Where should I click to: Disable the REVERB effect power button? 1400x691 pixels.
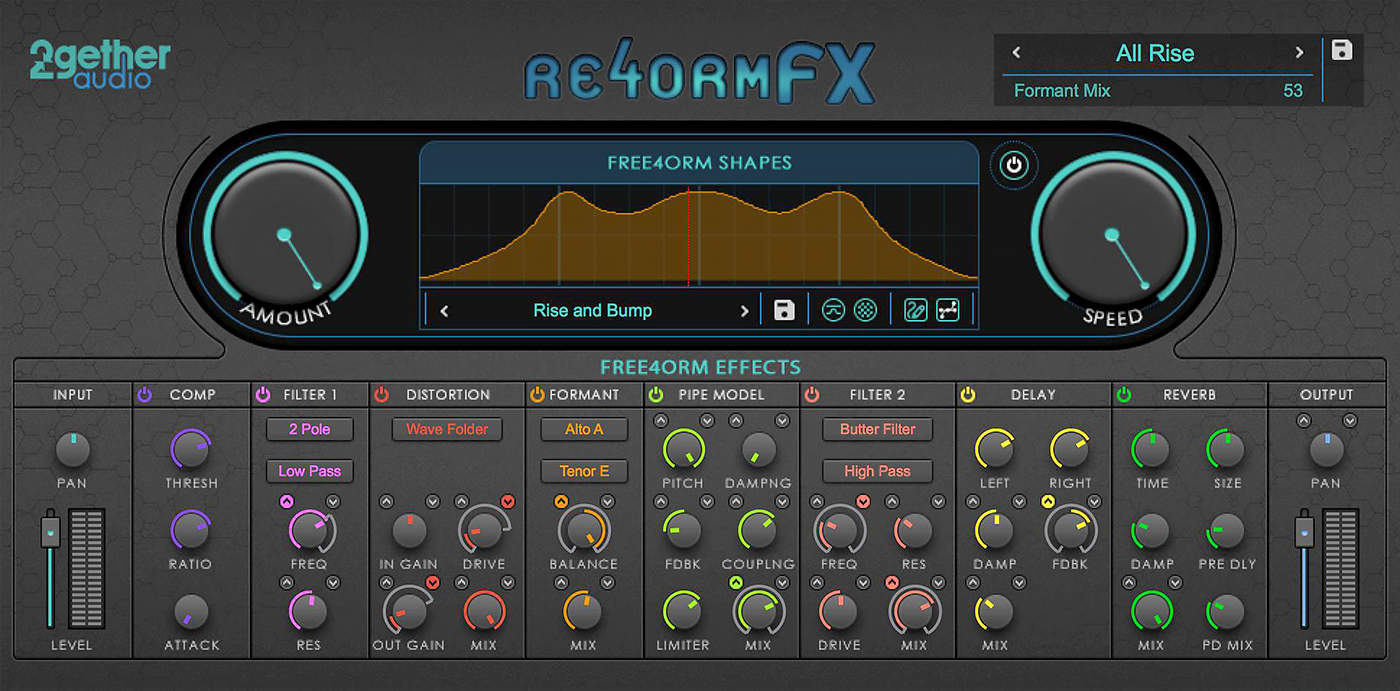point(1124,395)
